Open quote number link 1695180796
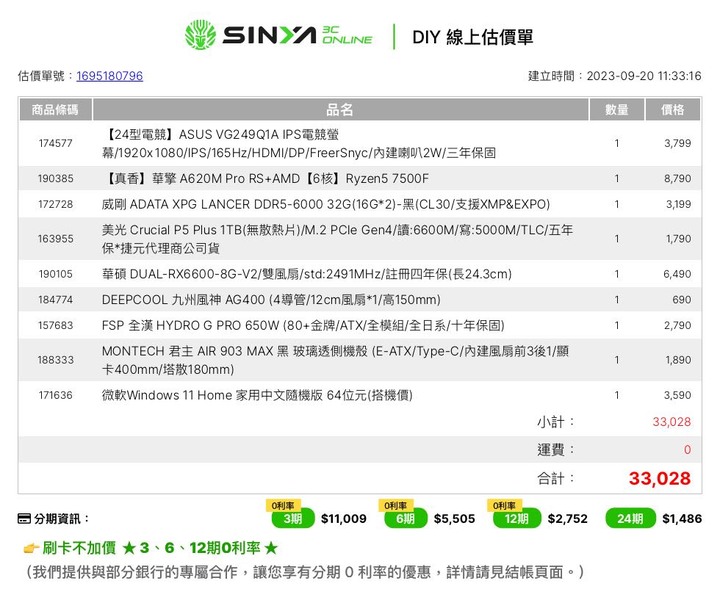The height and width of the screenshot is (600, 720). click(110, 76)
